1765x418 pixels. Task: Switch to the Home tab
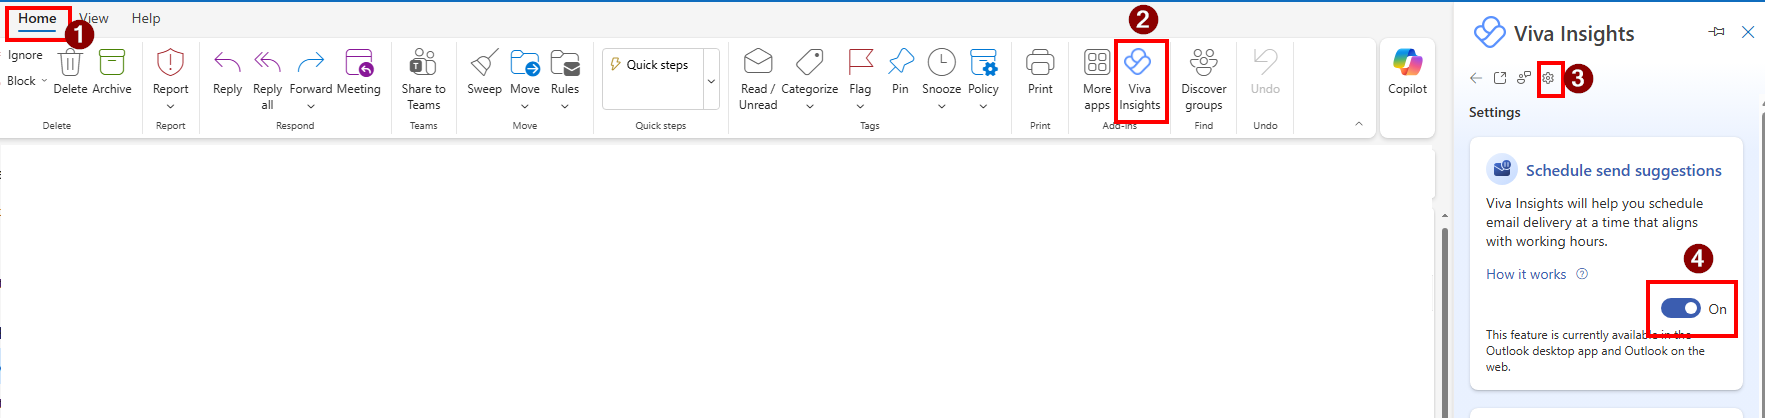pos(37,18)
